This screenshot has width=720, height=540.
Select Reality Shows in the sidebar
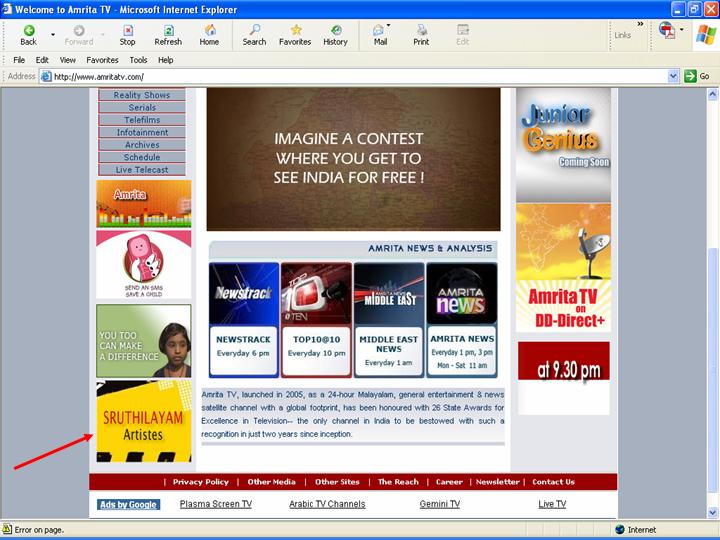[x=142, y=95]
